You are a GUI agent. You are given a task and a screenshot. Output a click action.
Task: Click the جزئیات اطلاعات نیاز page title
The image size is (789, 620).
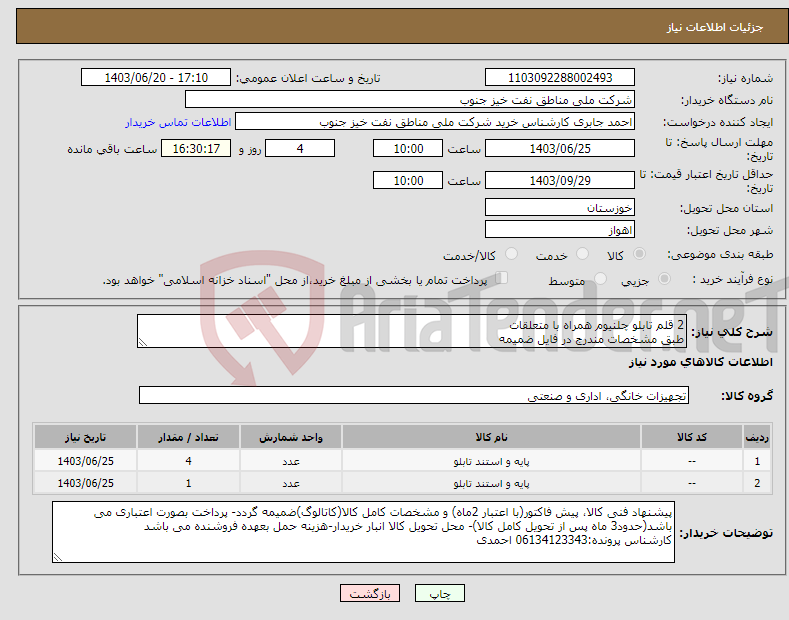pos(715,27)
